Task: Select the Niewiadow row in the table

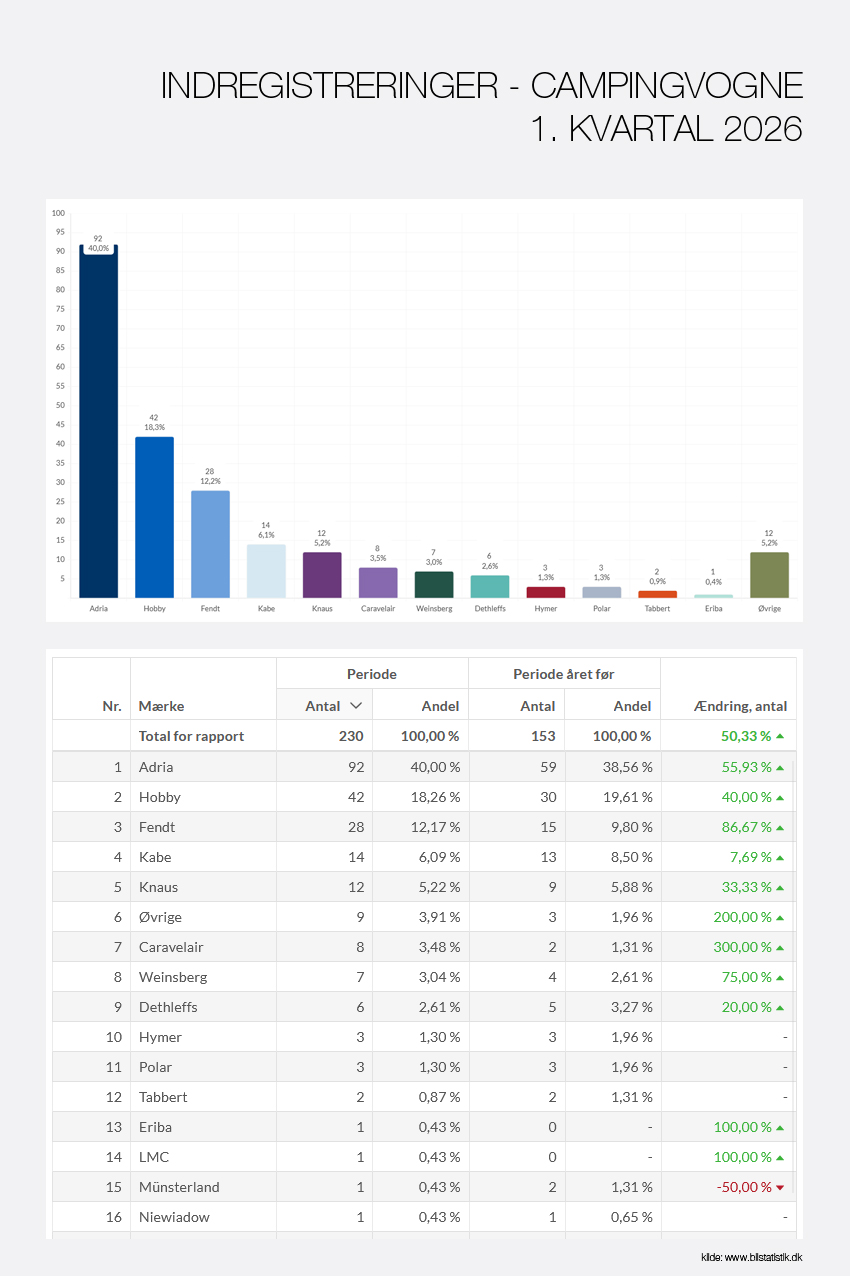Action: pos(174,1217)
